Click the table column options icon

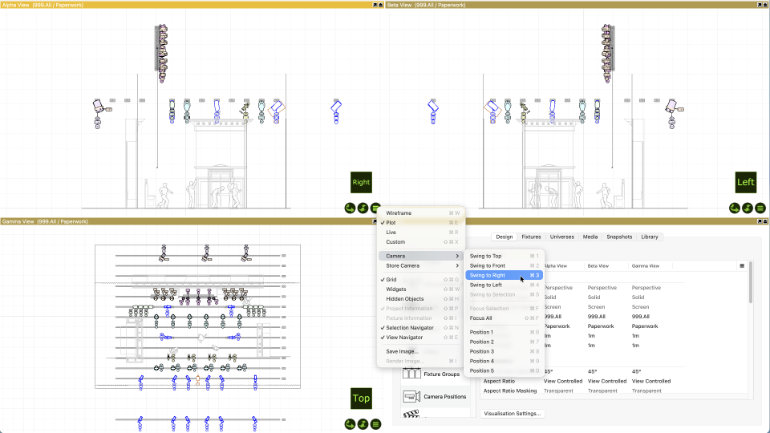pos(741,266)
